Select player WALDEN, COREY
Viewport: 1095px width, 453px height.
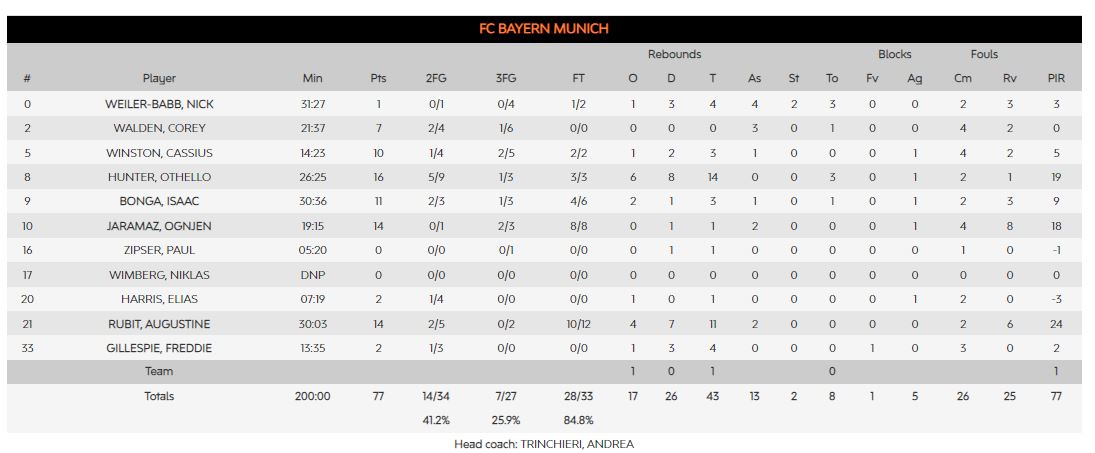[x=159, y=128]
